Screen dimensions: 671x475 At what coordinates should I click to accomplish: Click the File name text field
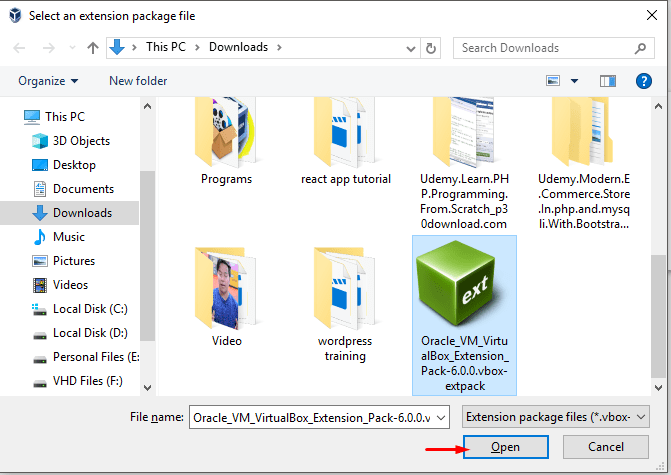pyautogui.click(x=312, y=417)
